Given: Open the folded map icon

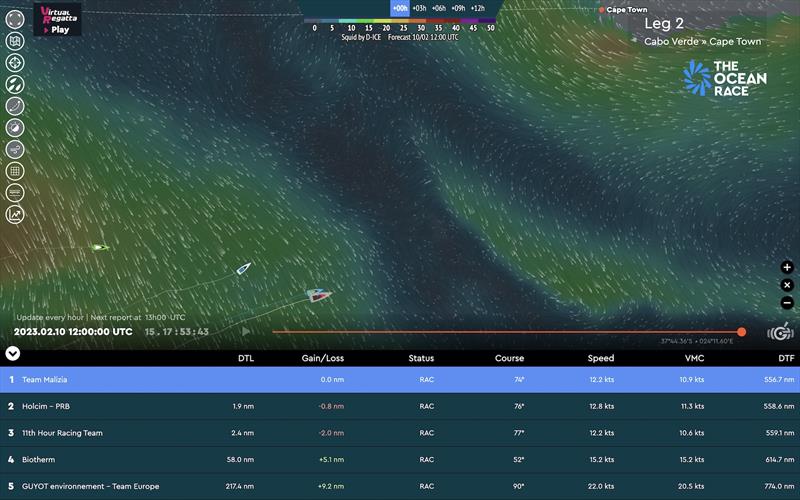Looking at the screenshot, I should pyautogui.click(x=15, y=41).
